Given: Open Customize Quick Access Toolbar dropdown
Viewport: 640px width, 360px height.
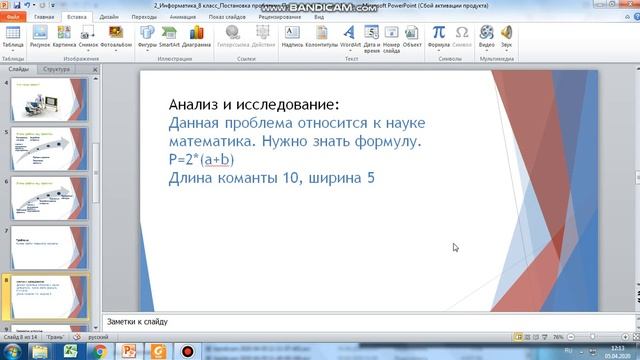Looking at the screenshot, I should coord(53,5).
